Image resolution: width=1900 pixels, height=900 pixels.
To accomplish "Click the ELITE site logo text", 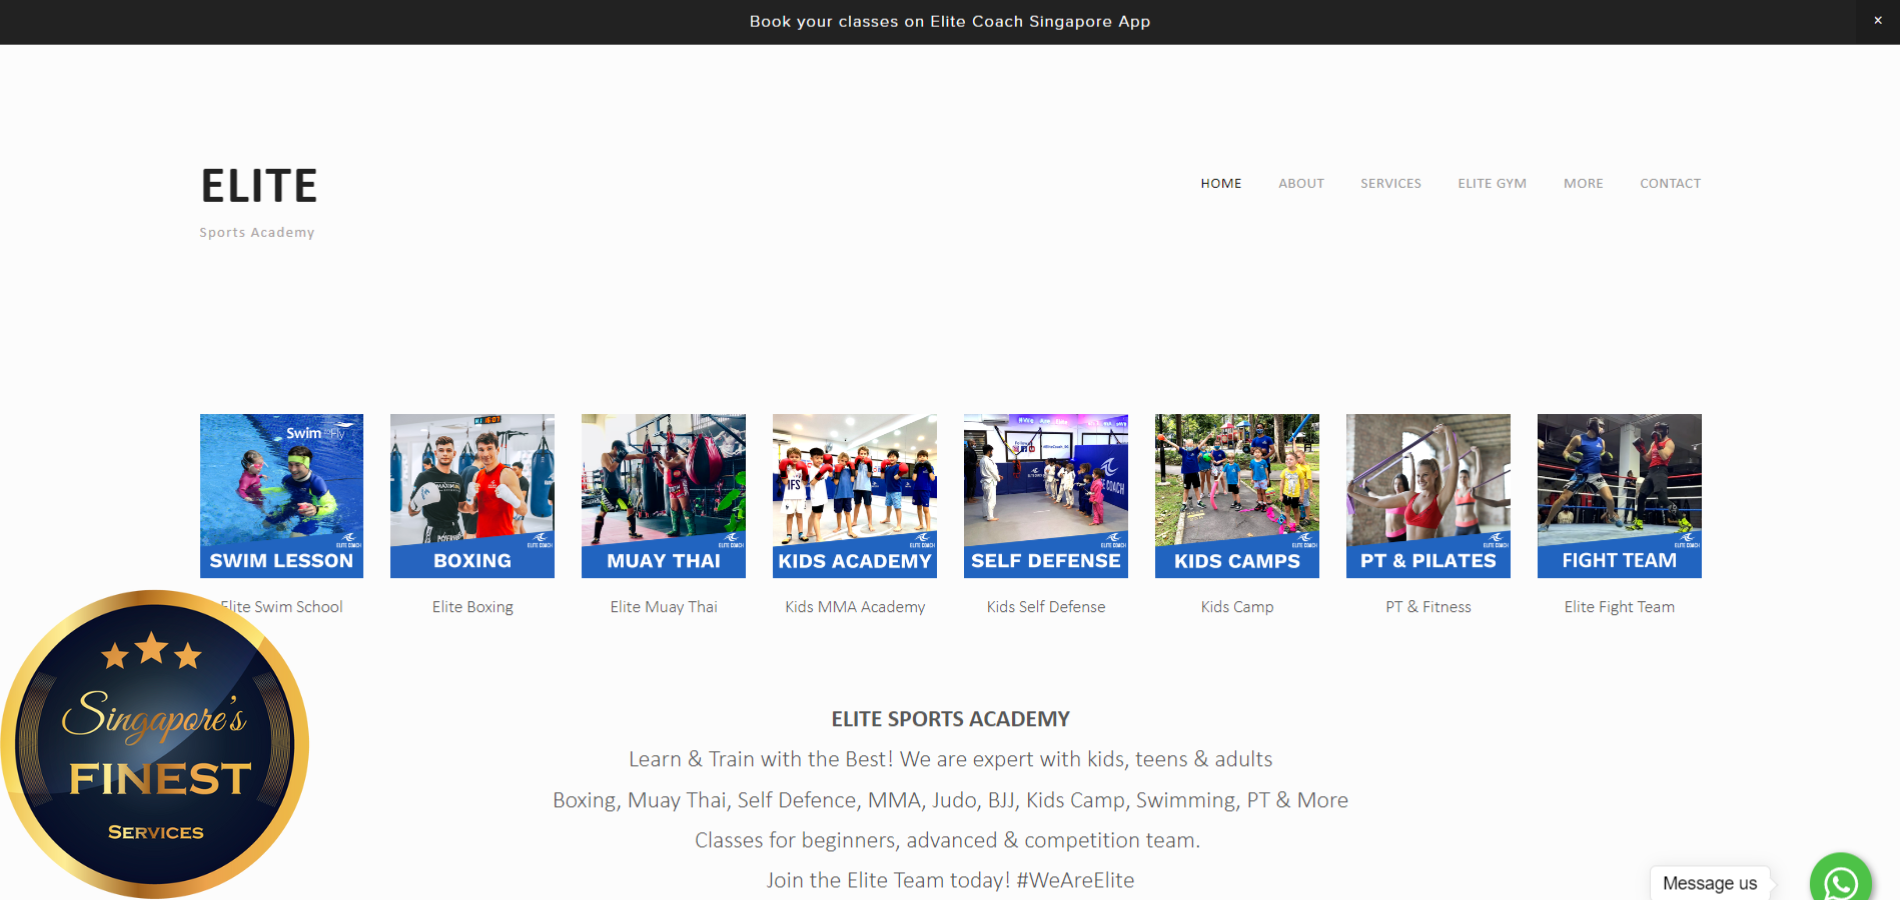I will coord(259,187).
